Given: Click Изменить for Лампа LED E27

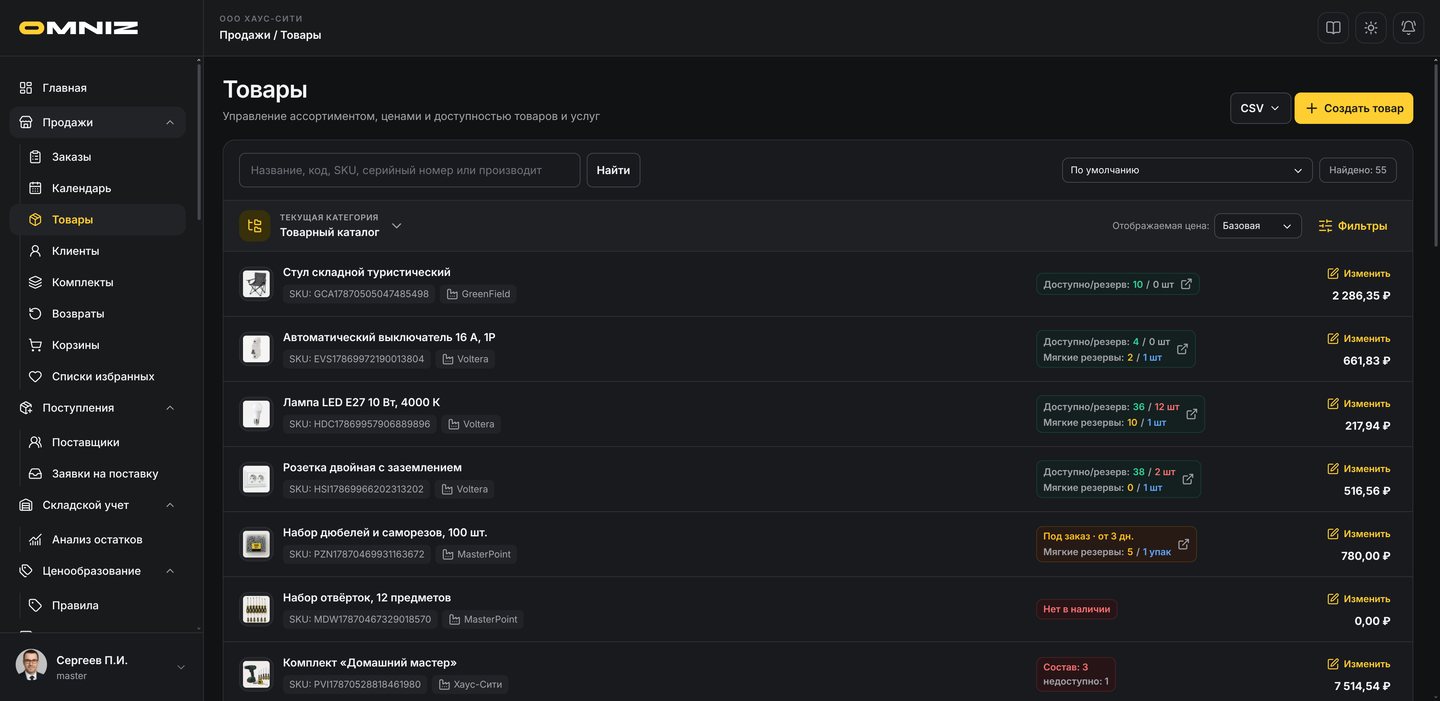Looking at the screenshot, I should [x=1358, y=404].
